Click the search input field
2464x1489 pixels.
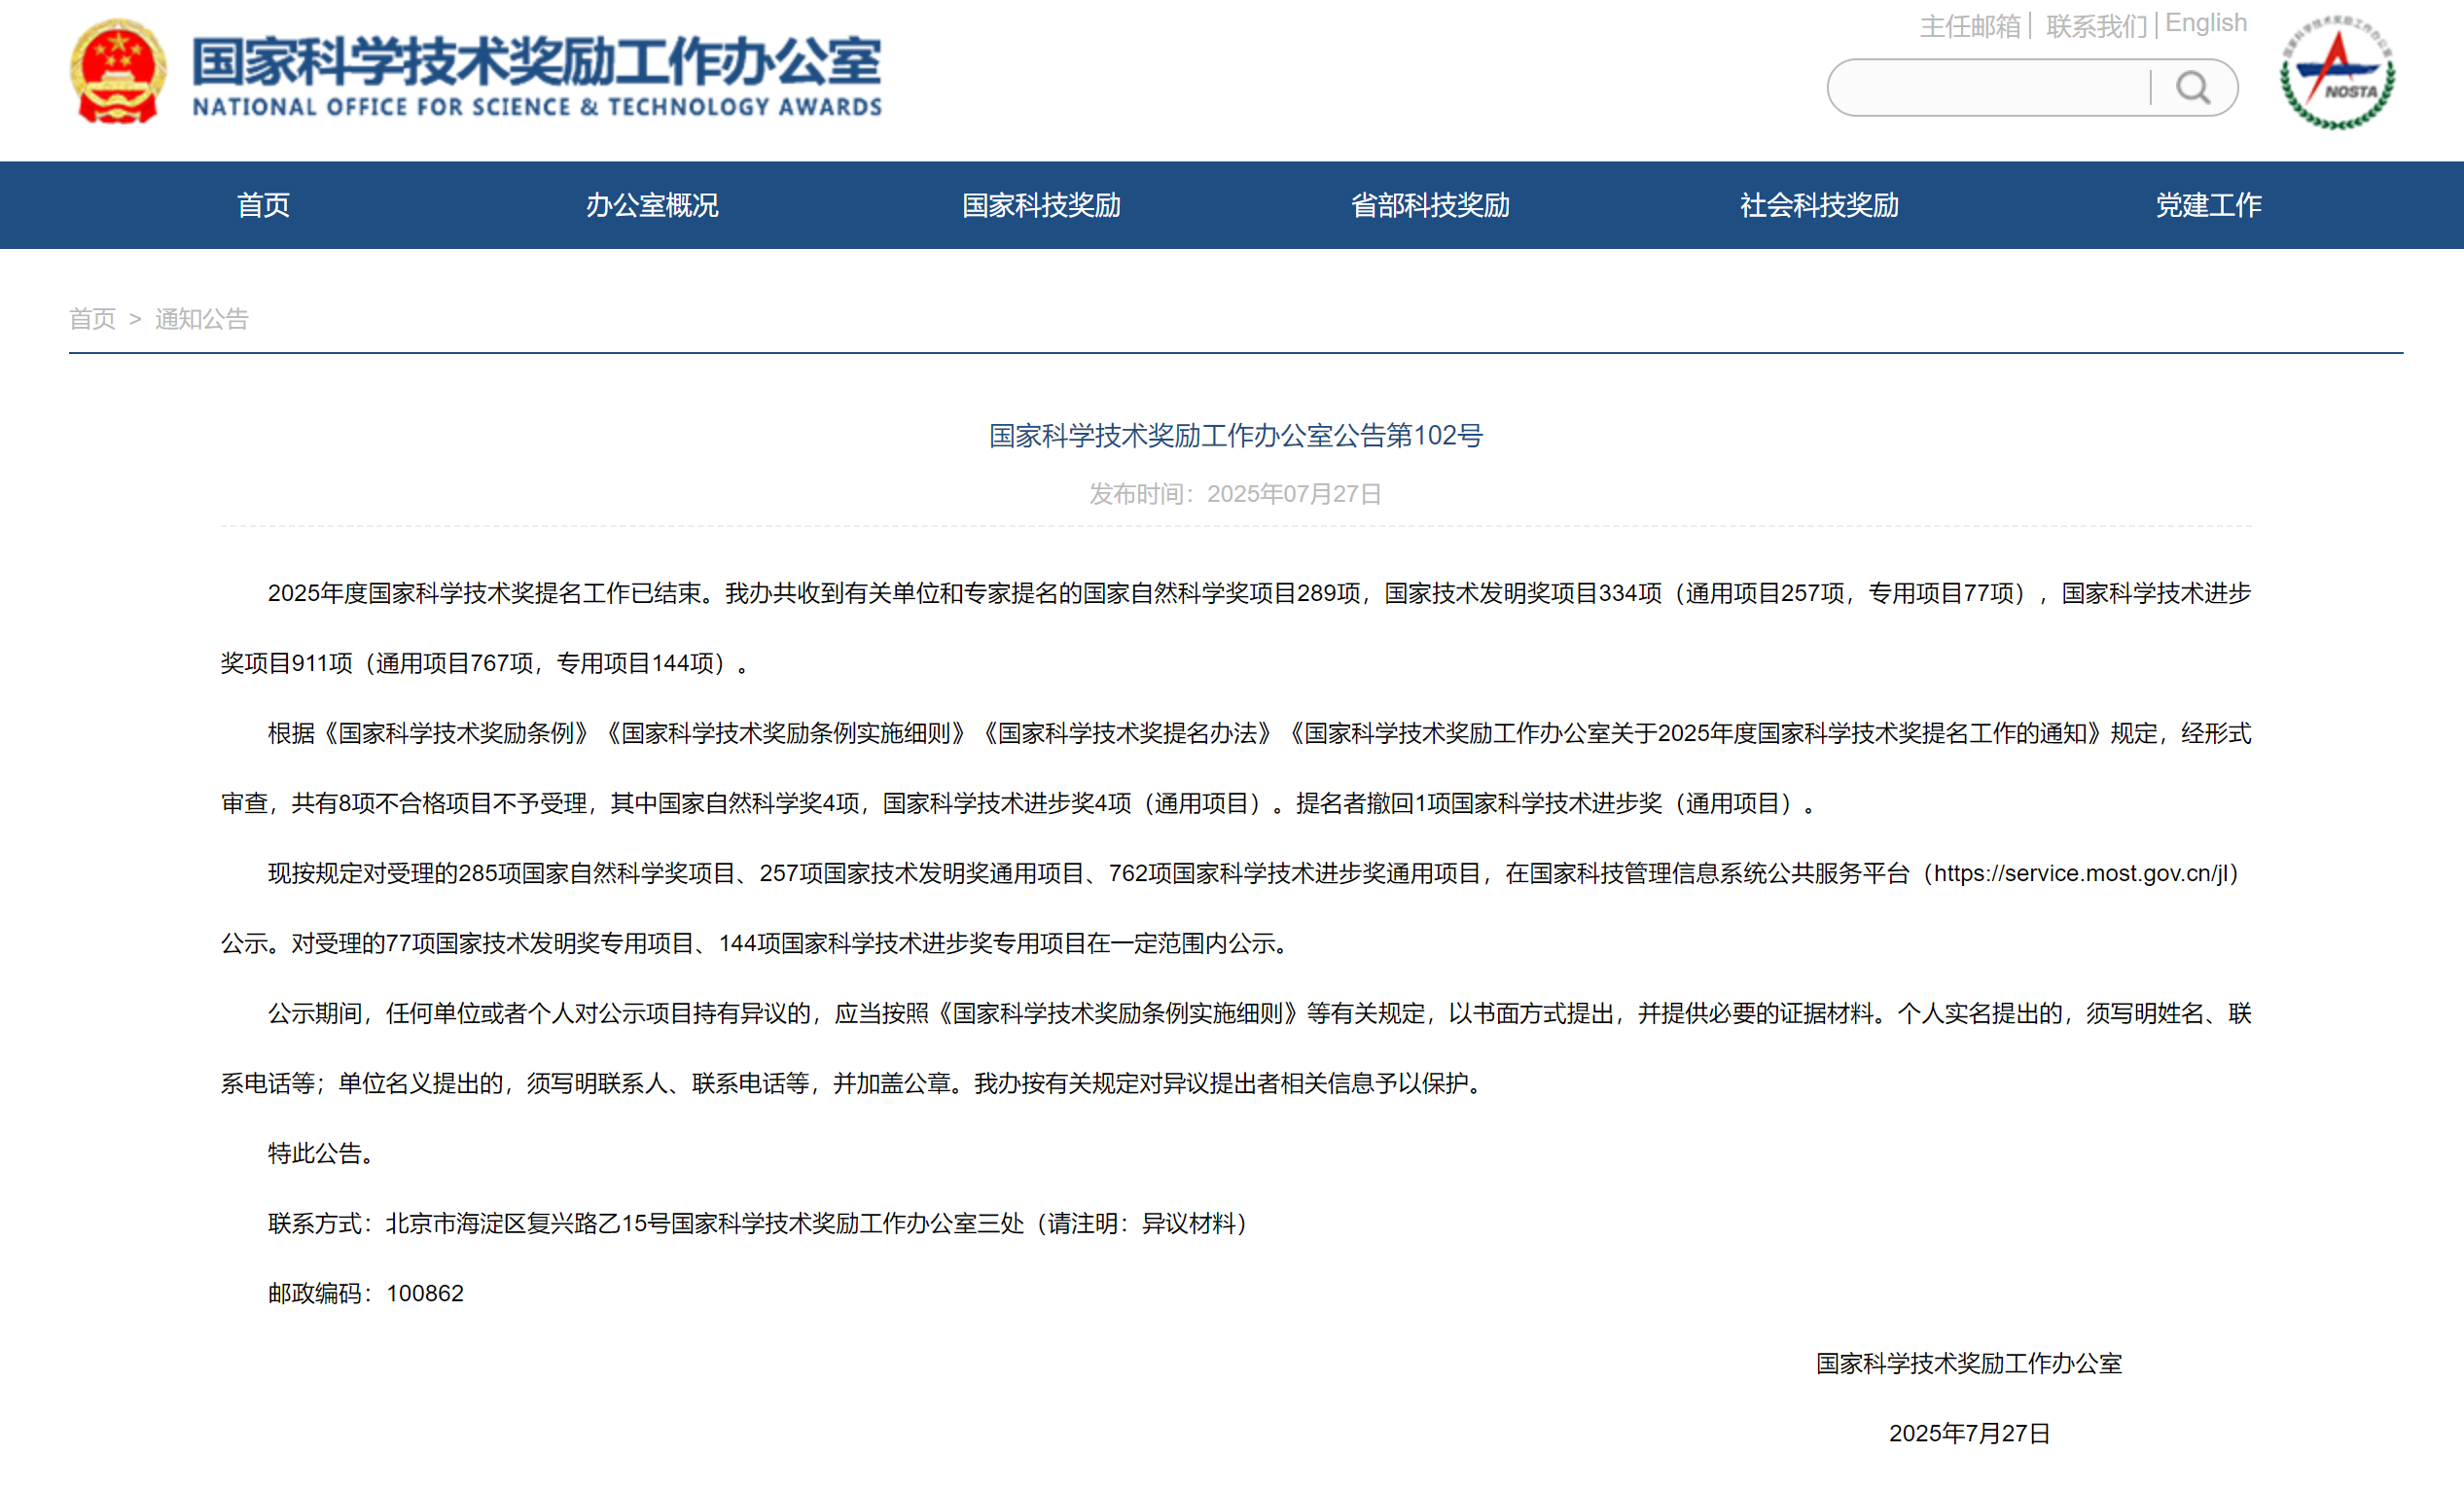point(1988,88)
